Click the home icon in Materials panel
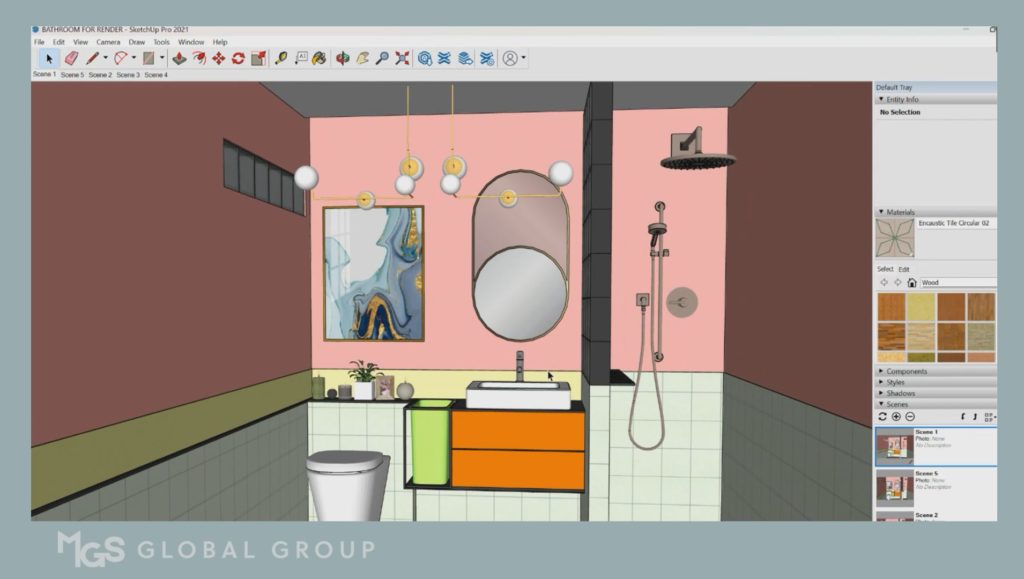 point(912,283)
